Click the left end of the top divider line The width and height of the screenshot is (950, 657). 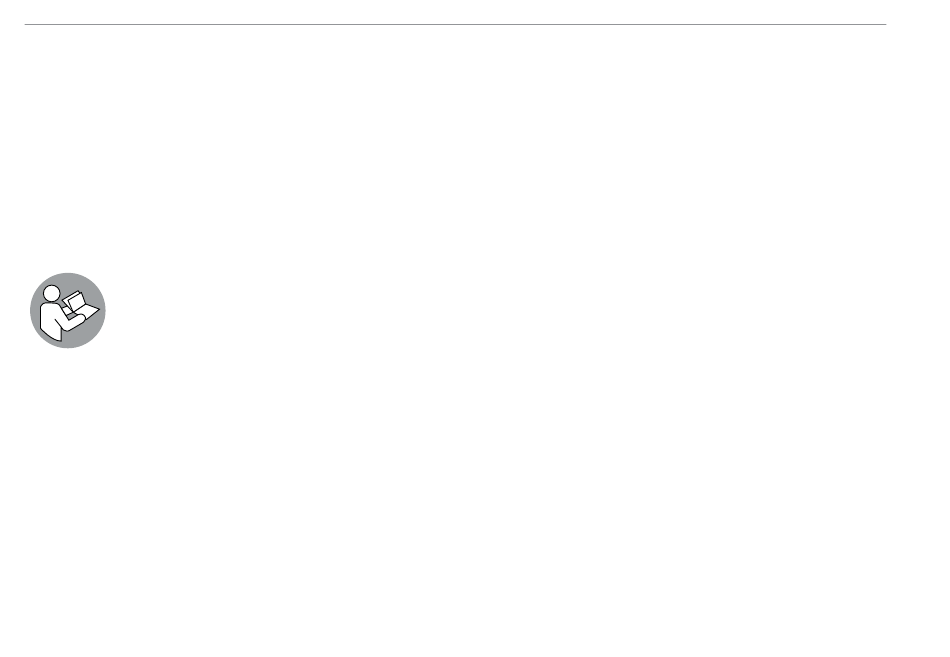(x=27, y=24)
